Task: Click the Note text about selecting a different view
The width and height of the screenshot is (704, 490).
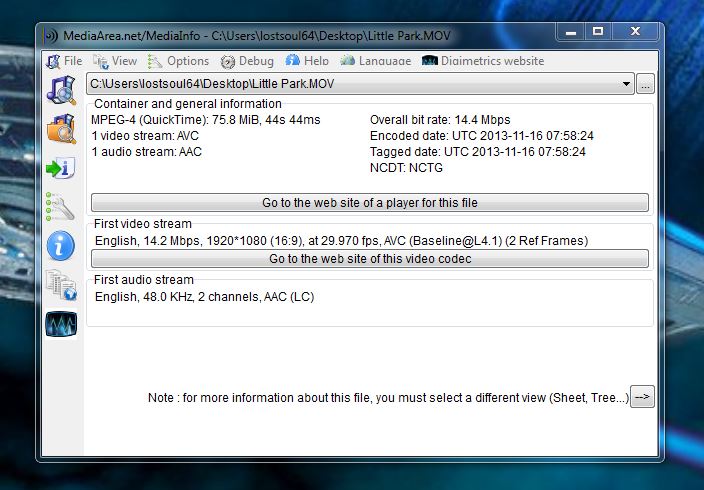Action: pyautogui.click(x=388, y=398)
